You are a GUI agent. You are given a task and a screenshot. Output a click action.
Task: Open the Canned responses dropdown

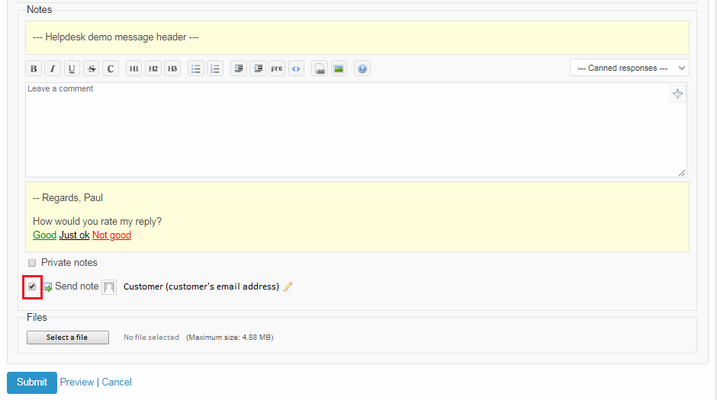629,68
